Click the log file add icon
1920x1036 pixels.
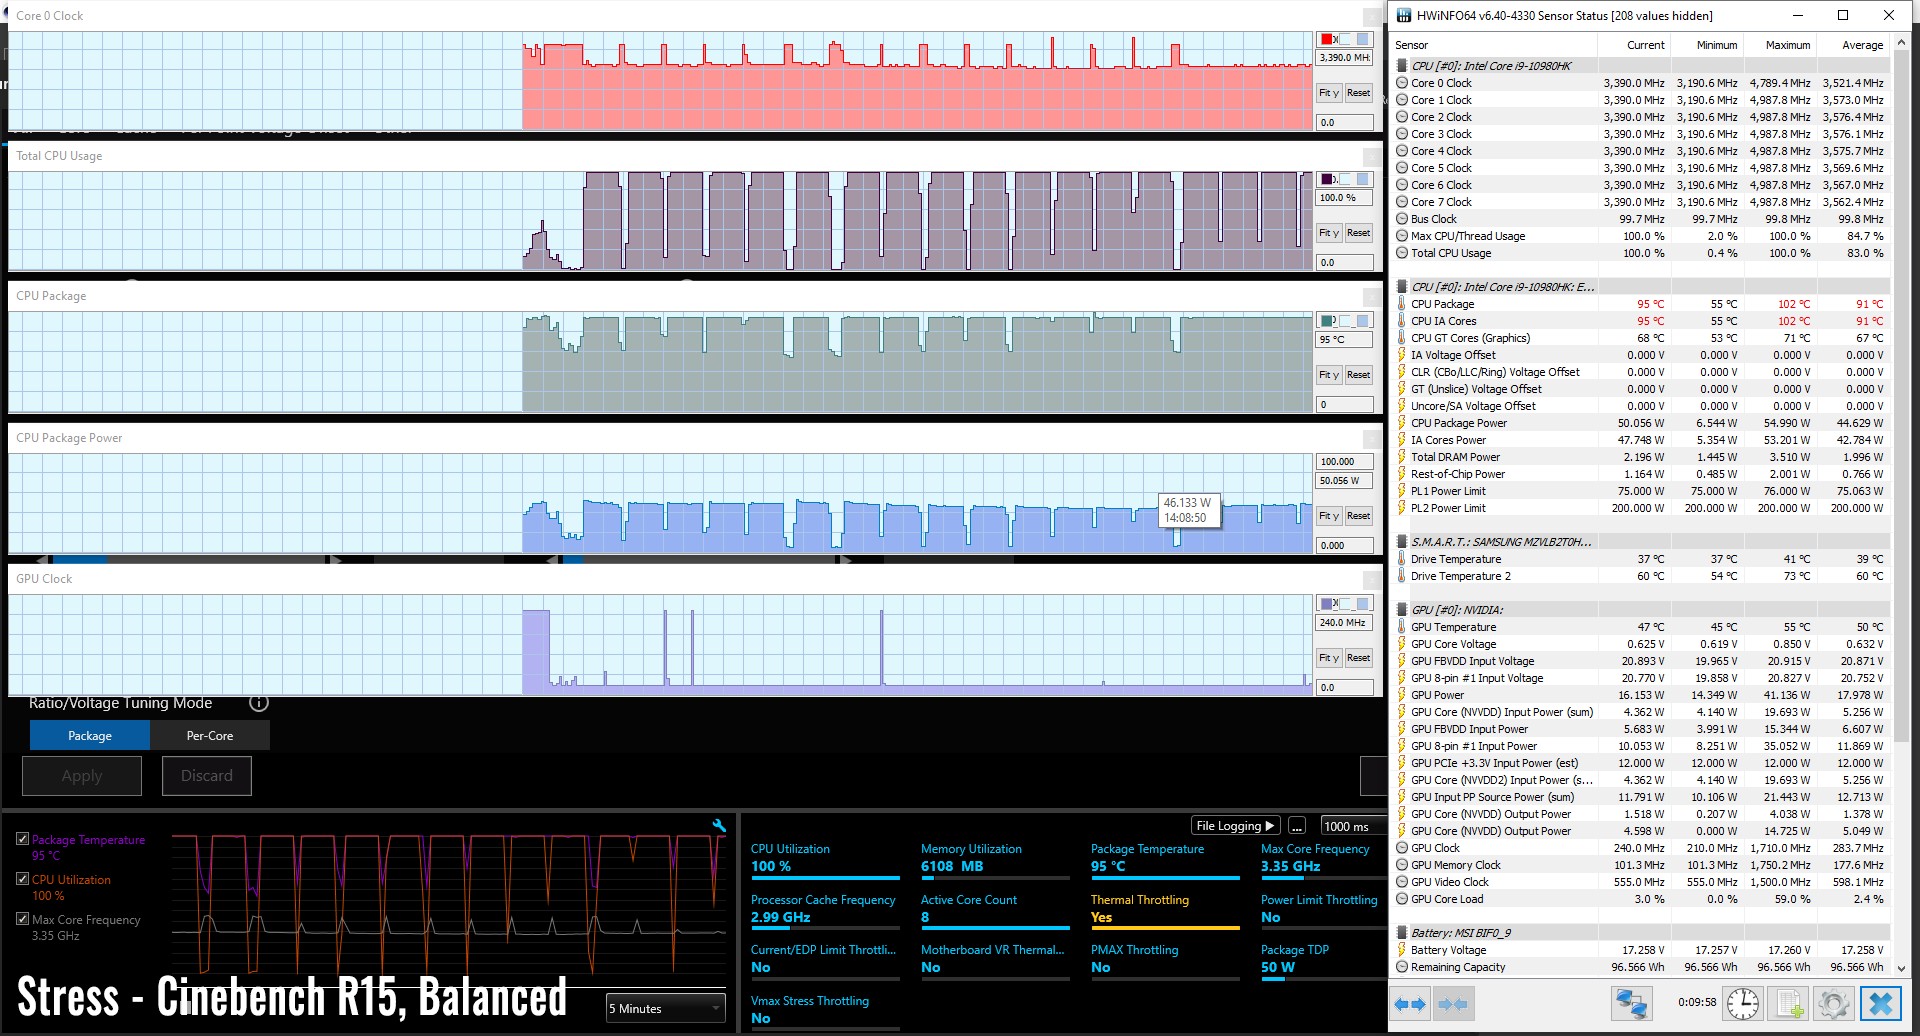(x=1789, y=1003)
